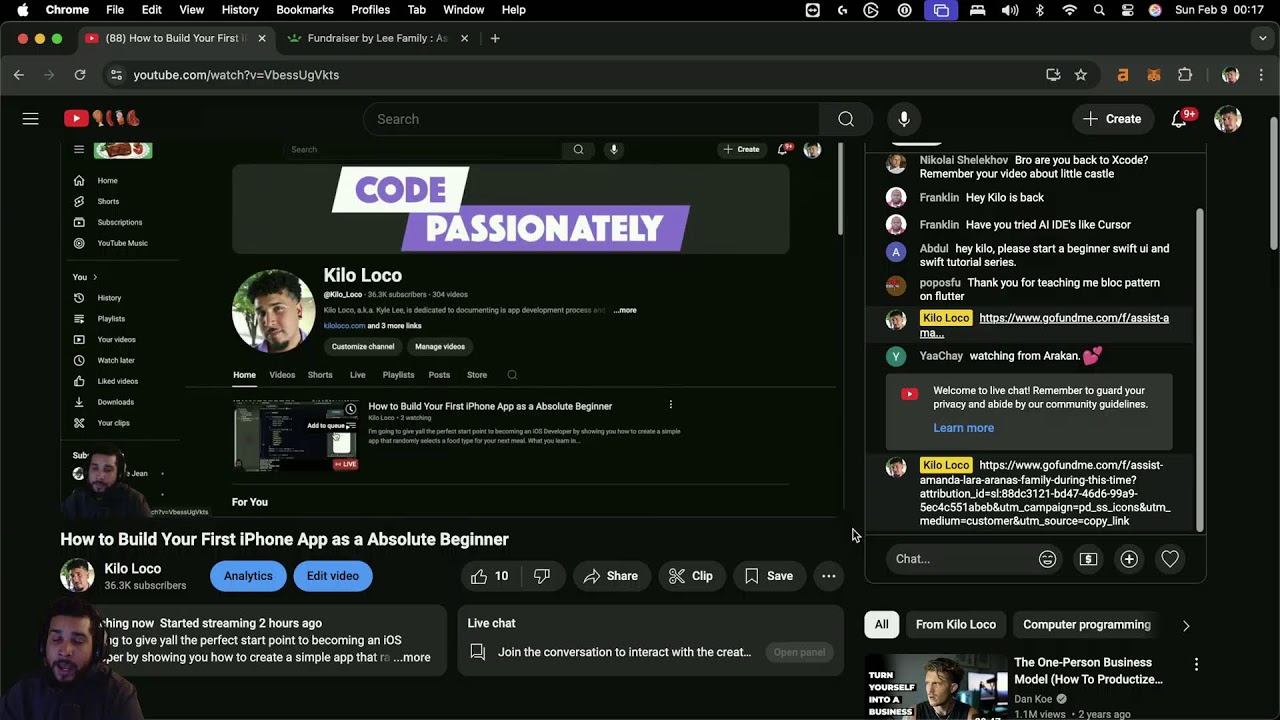Open Spotlight search in the menu bar
This screenshot has height=720, width=1280.
(x=1099, y=10)
